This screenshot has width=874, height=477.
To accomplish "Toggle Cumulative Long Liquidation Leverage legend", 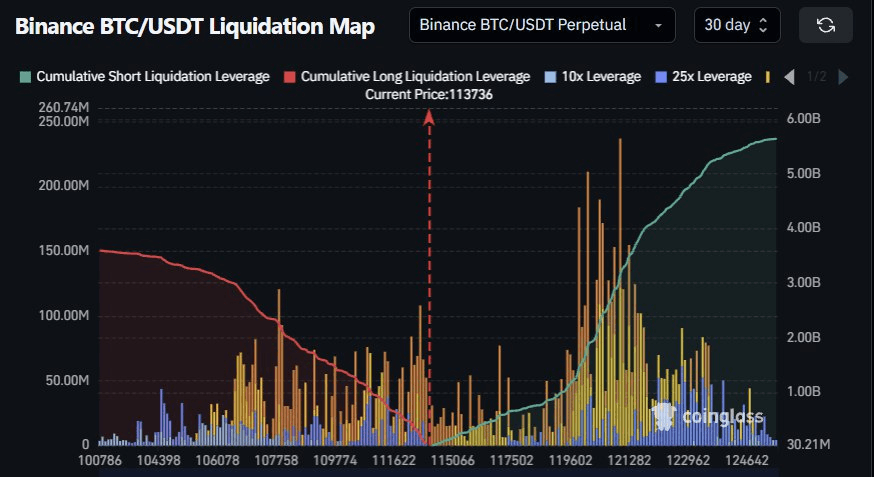I will point(407,77).
